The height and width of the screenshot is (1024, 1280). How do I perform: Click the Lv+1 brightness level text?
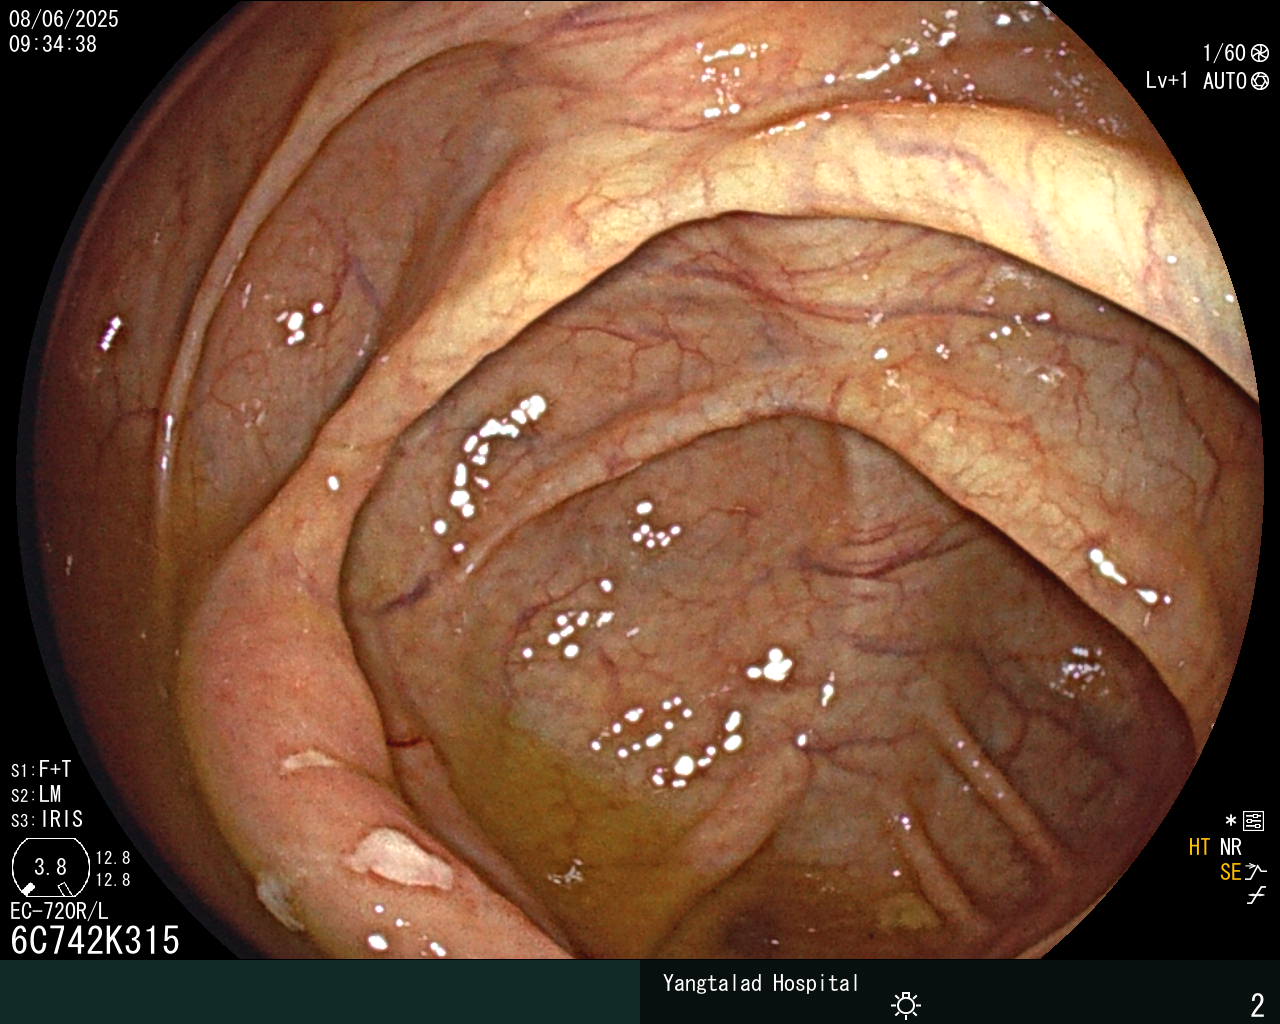(x=1167, y=81)
